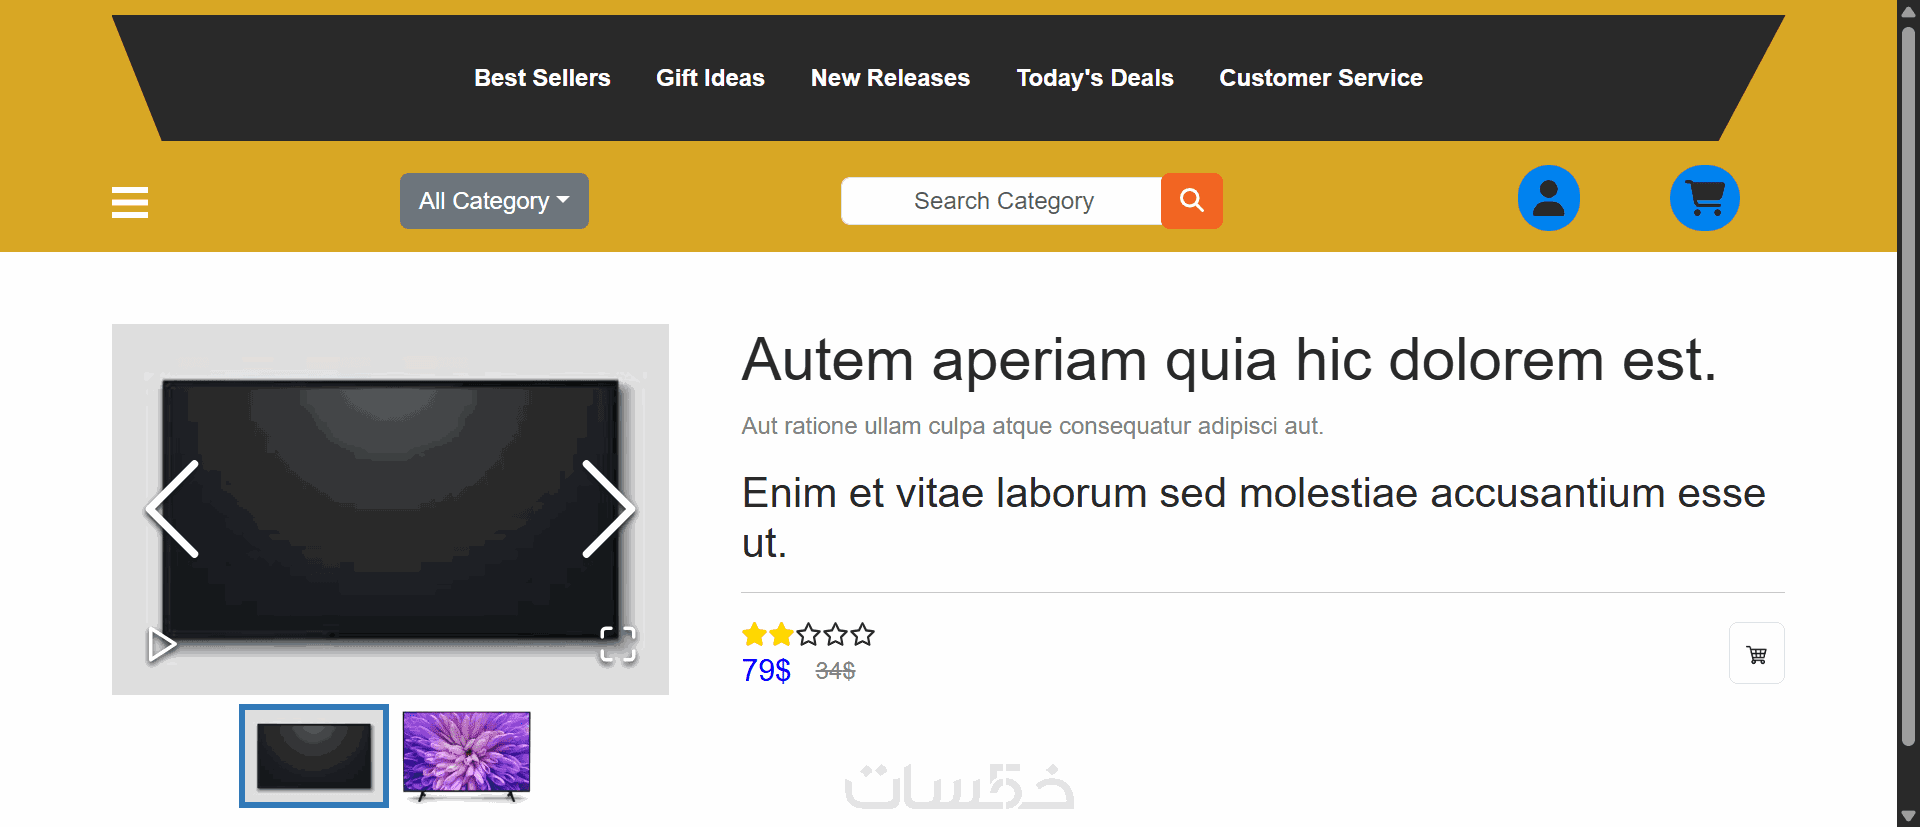Image resolution: width=1920 pixels, height=827 pixels.
Task: Select the black TV thumbnail
Action: pos(314,756)
